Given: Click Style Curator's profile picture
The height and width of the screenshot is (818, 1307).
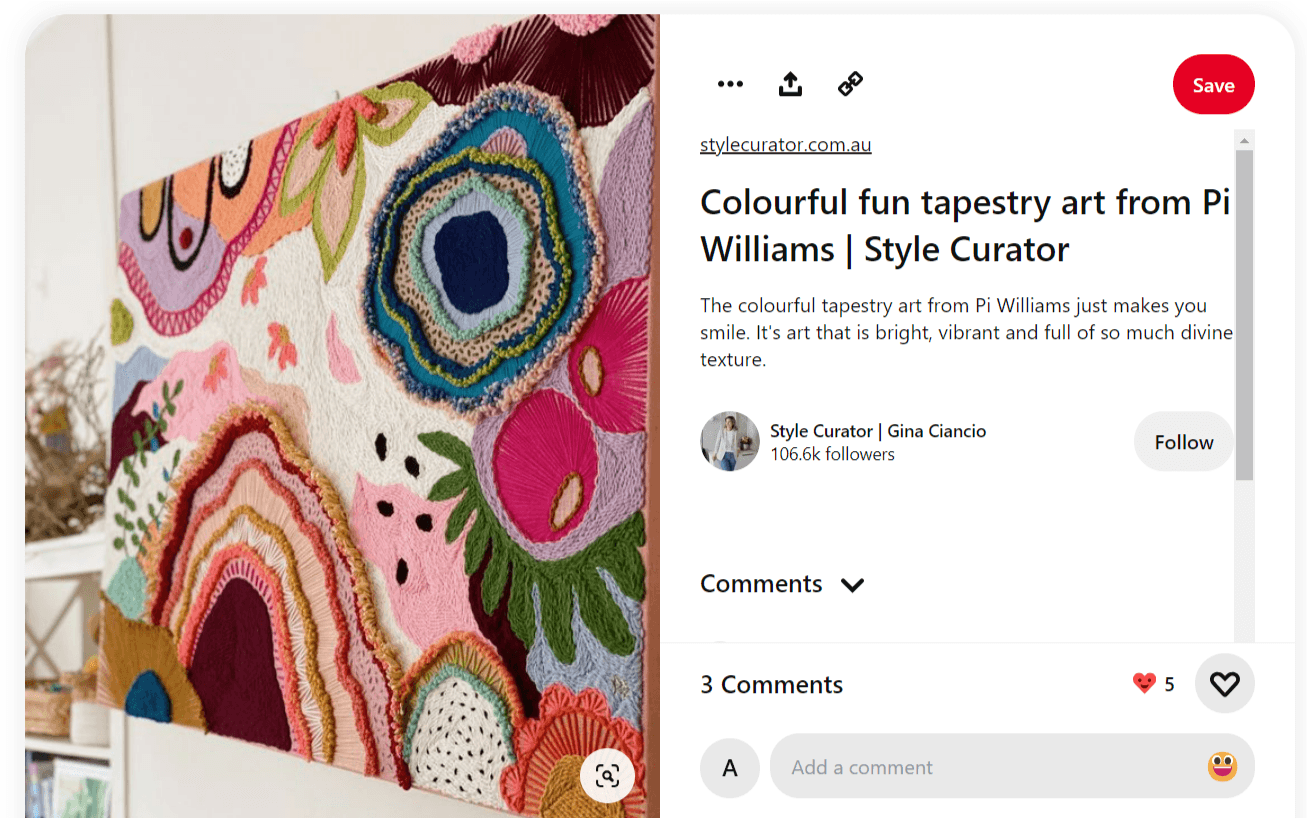Looking at the screenshot, I should click(730, 441).
